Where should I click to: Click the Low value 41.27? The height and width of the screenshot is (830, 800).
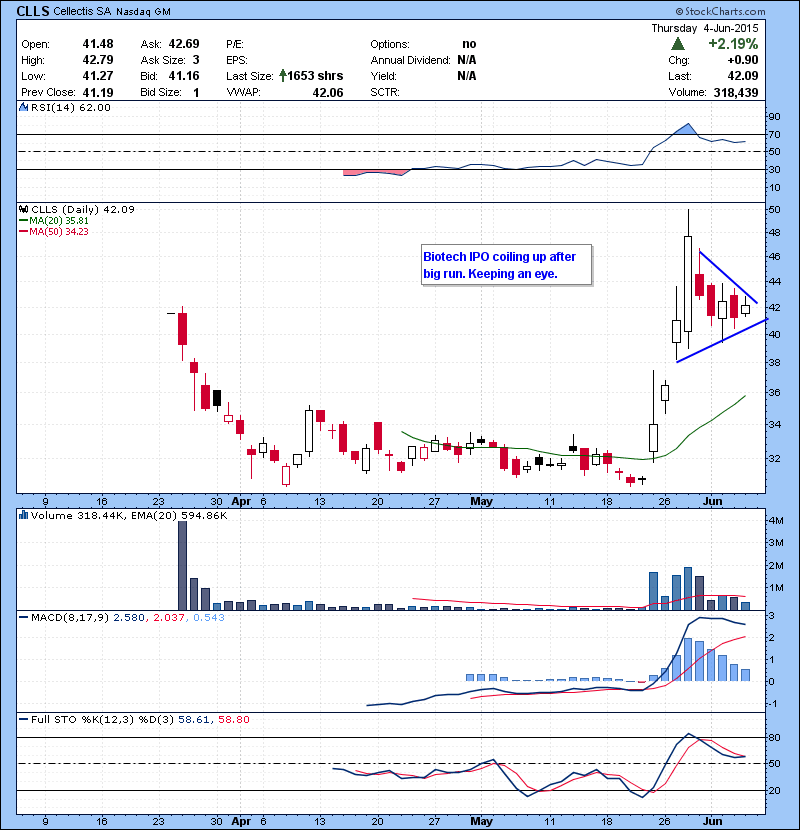pyautogui.click(x=98, y=76)
